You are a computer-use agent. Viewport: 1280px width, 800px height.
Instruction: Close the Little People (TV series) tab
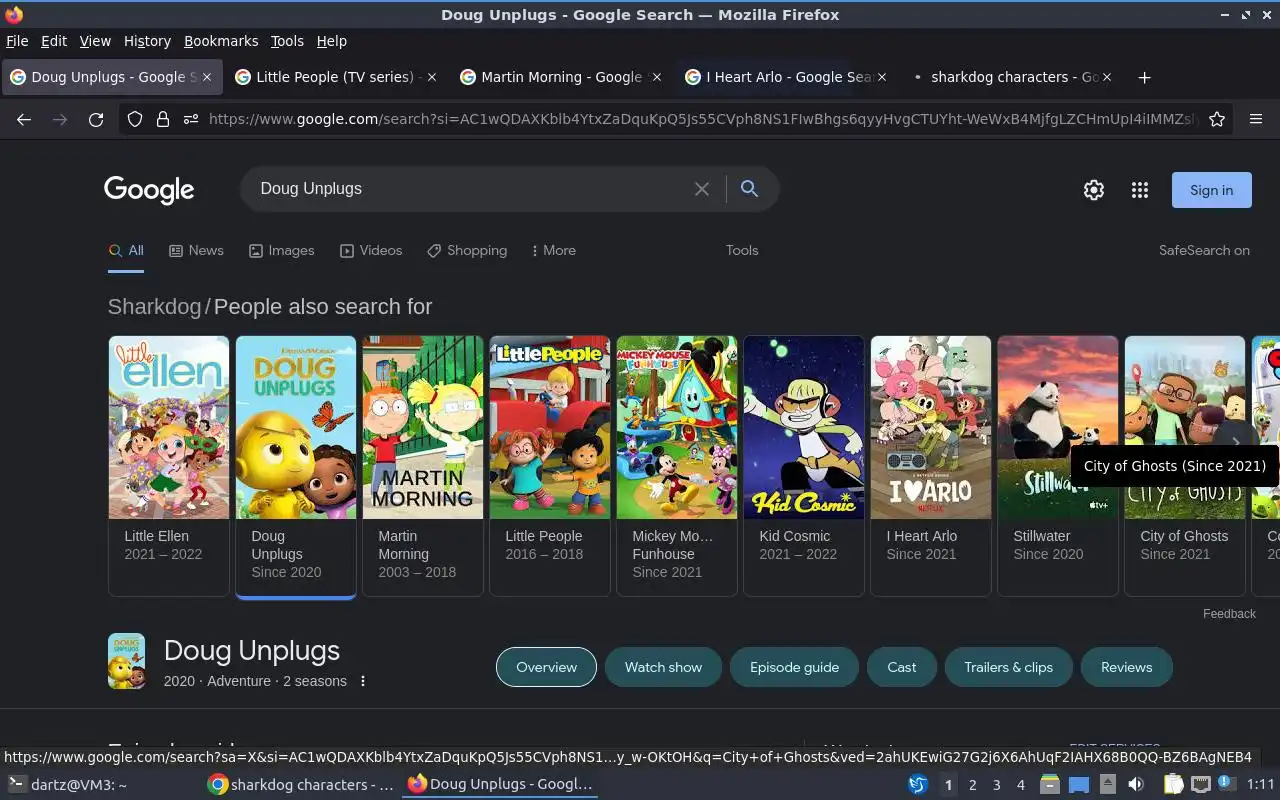tap(432, 77)
